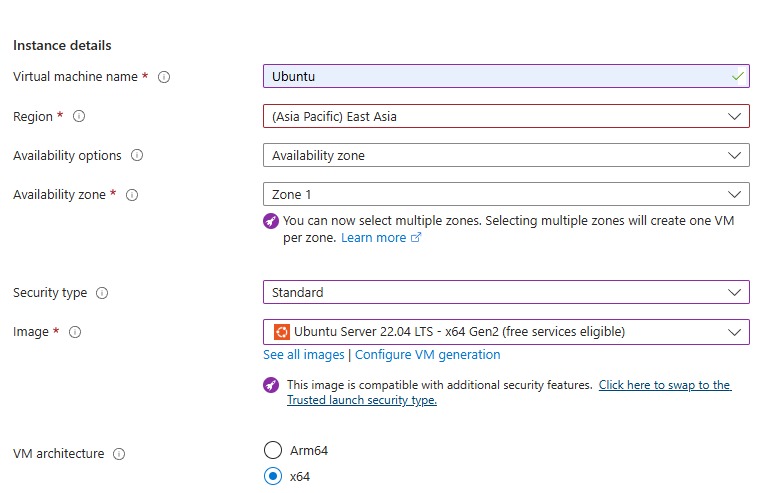
Task: Select Arm64 architecture radio button
Action: (273, 450)
